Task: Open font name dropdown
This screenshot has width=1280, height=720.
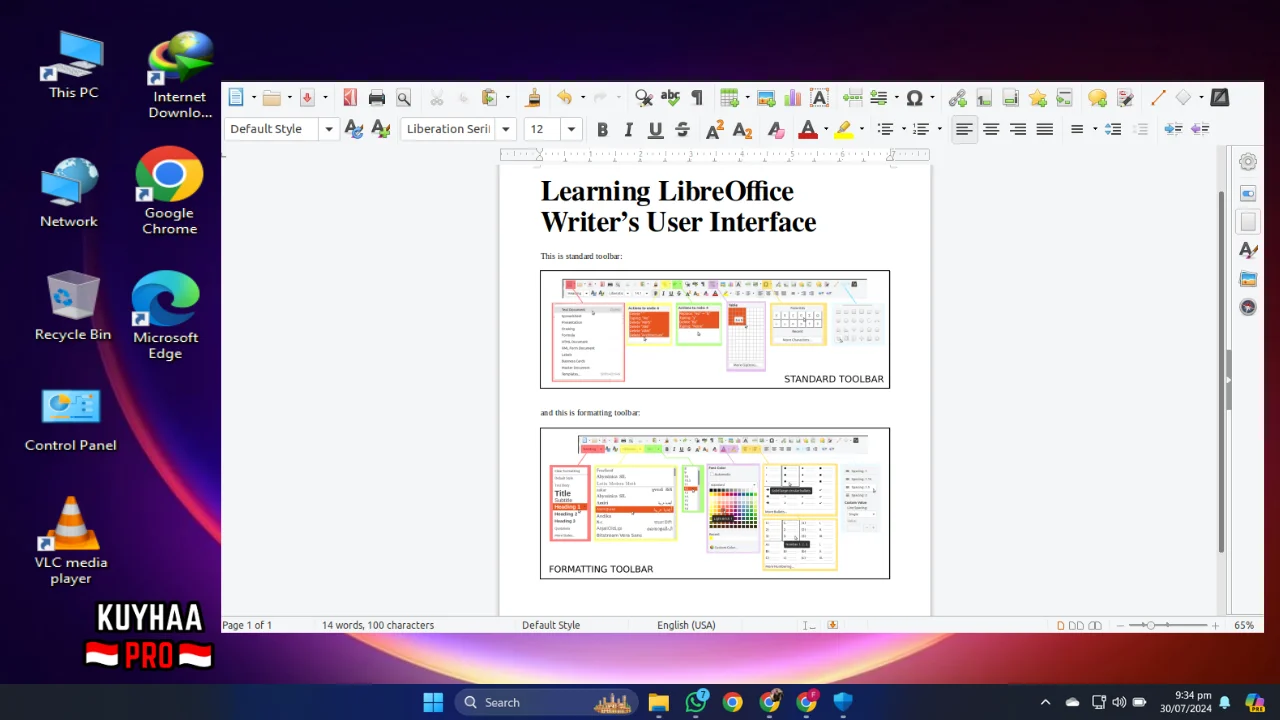Action: click(506, 129)
